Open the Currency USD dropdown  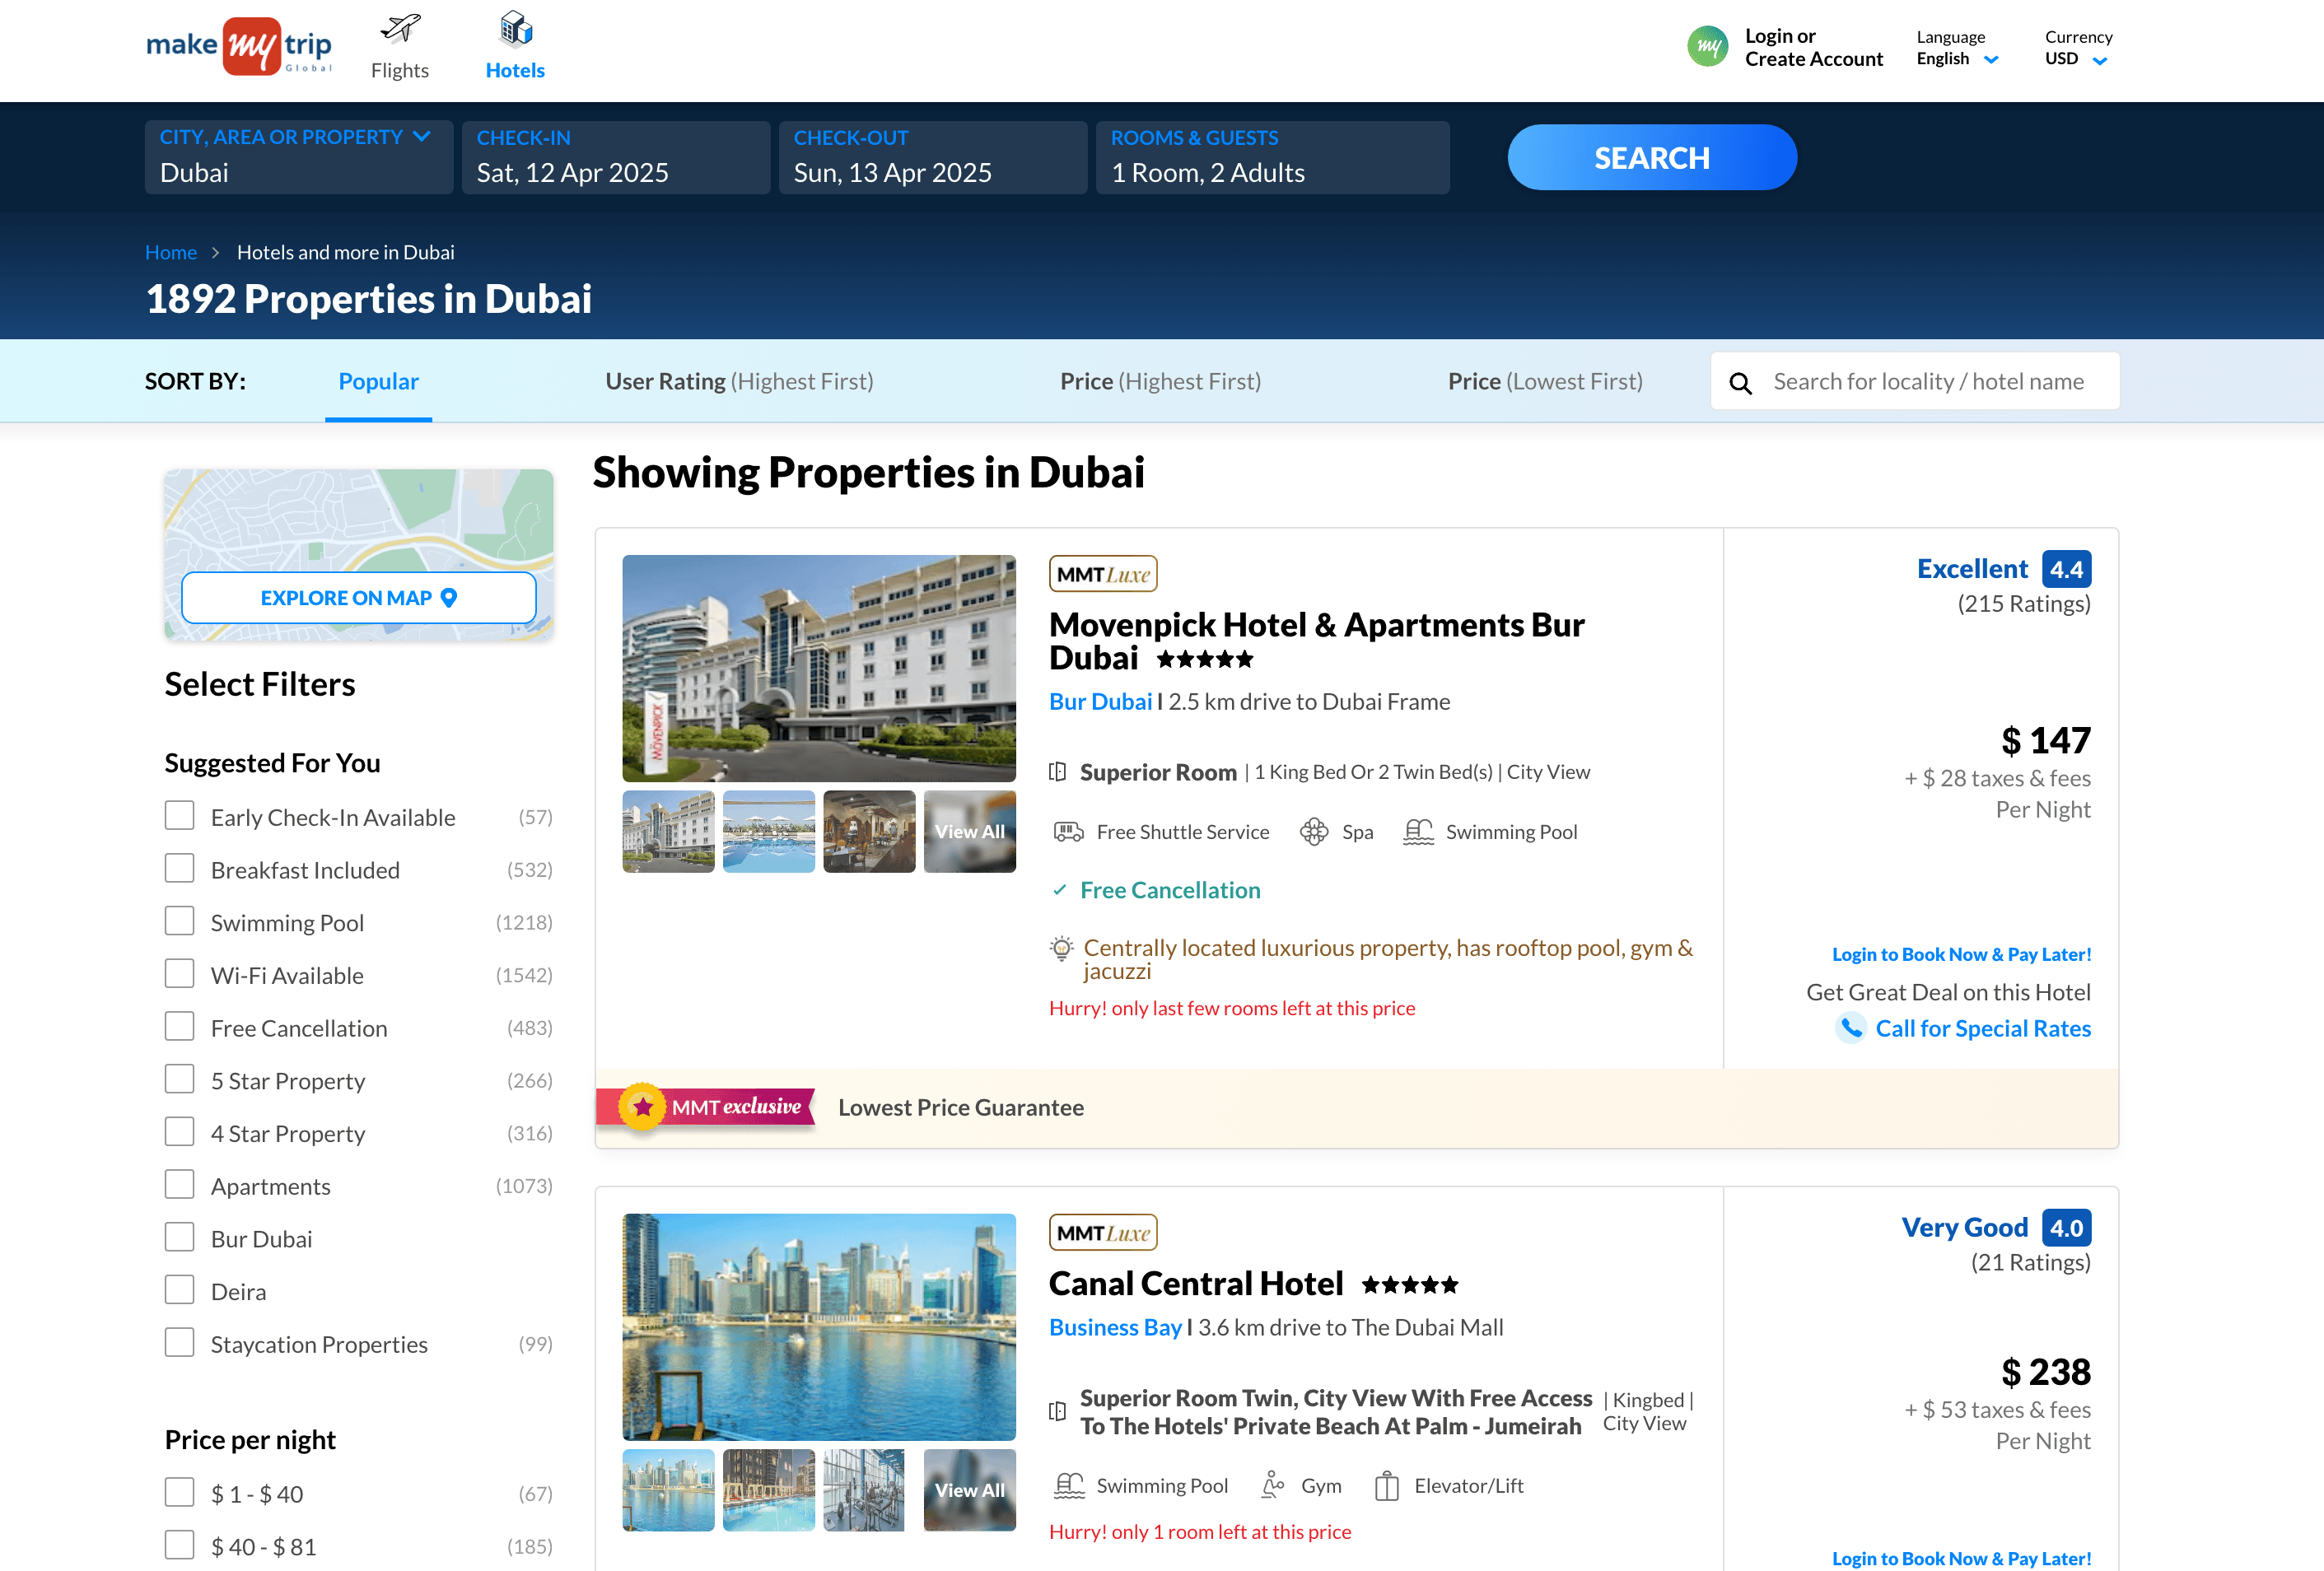[x=2078, y=48]
